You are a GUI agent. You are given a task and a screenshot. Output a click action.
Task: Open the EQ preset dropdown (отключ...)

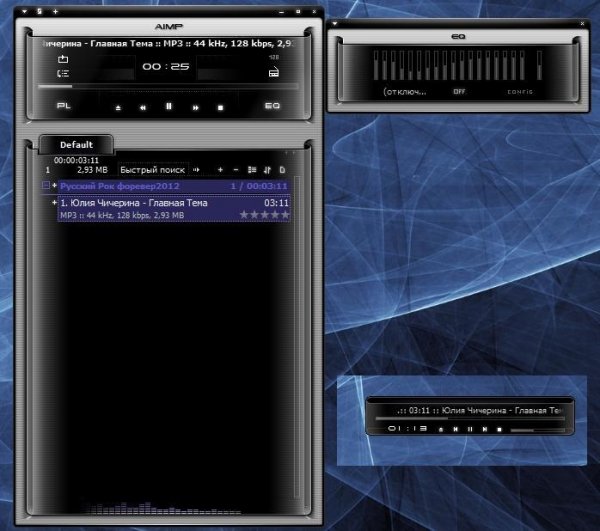[x=405, y=92]
